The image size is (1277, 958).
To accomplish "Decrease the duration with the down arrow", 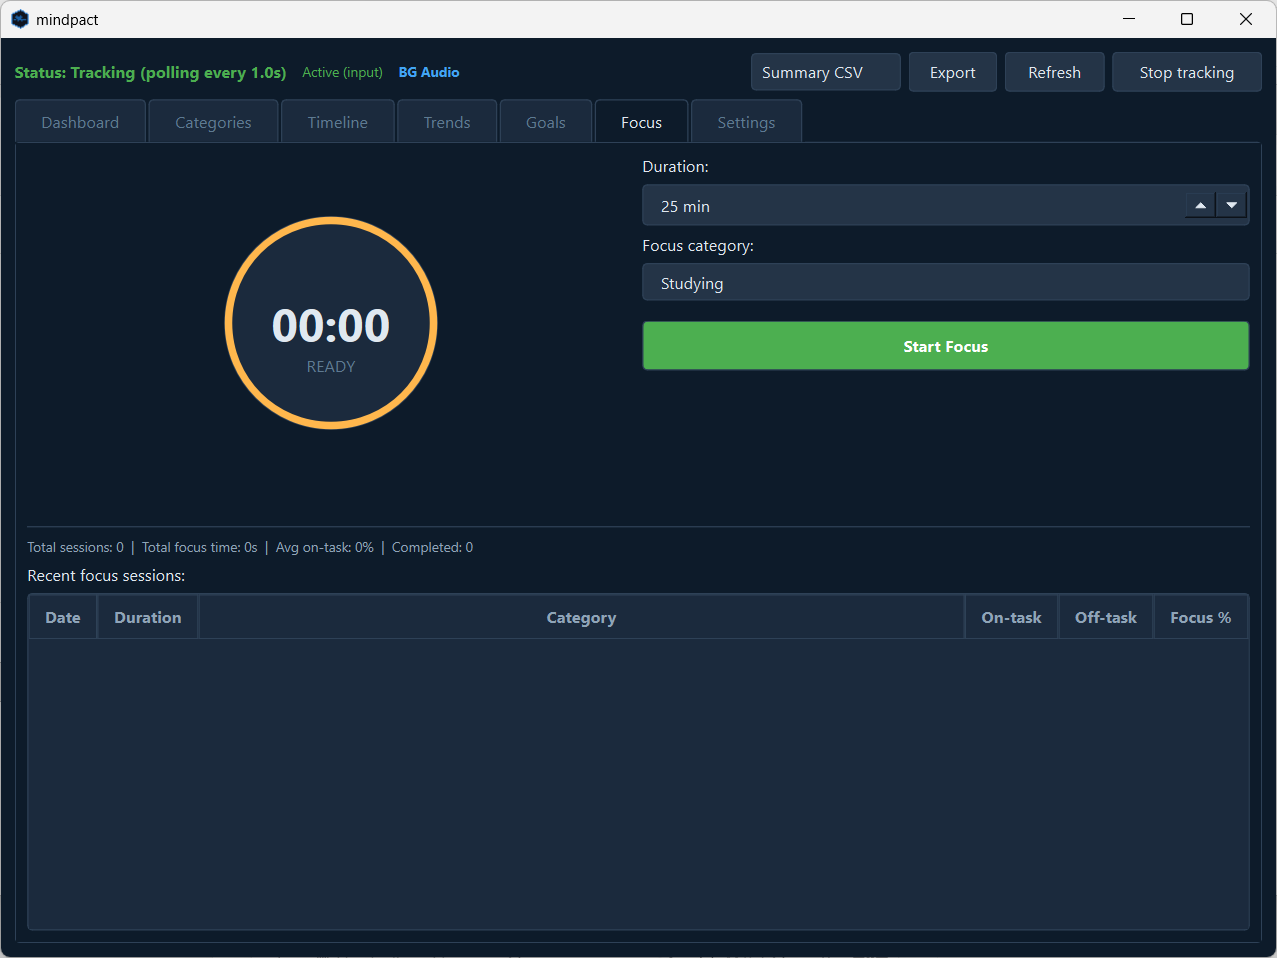I will 1232,203.
